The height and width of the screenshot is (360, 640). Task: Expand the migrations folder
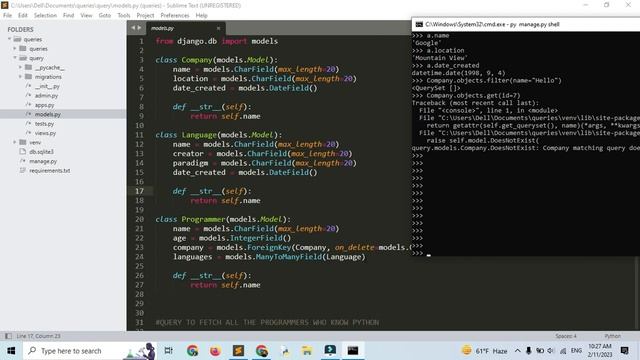(20, 77)
